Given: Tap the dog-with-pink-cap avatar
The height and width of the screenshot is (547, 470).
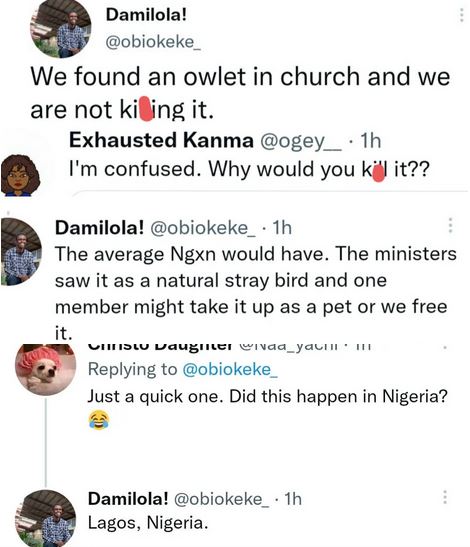Looking at the screenshot, I should [x=45, y=369].
